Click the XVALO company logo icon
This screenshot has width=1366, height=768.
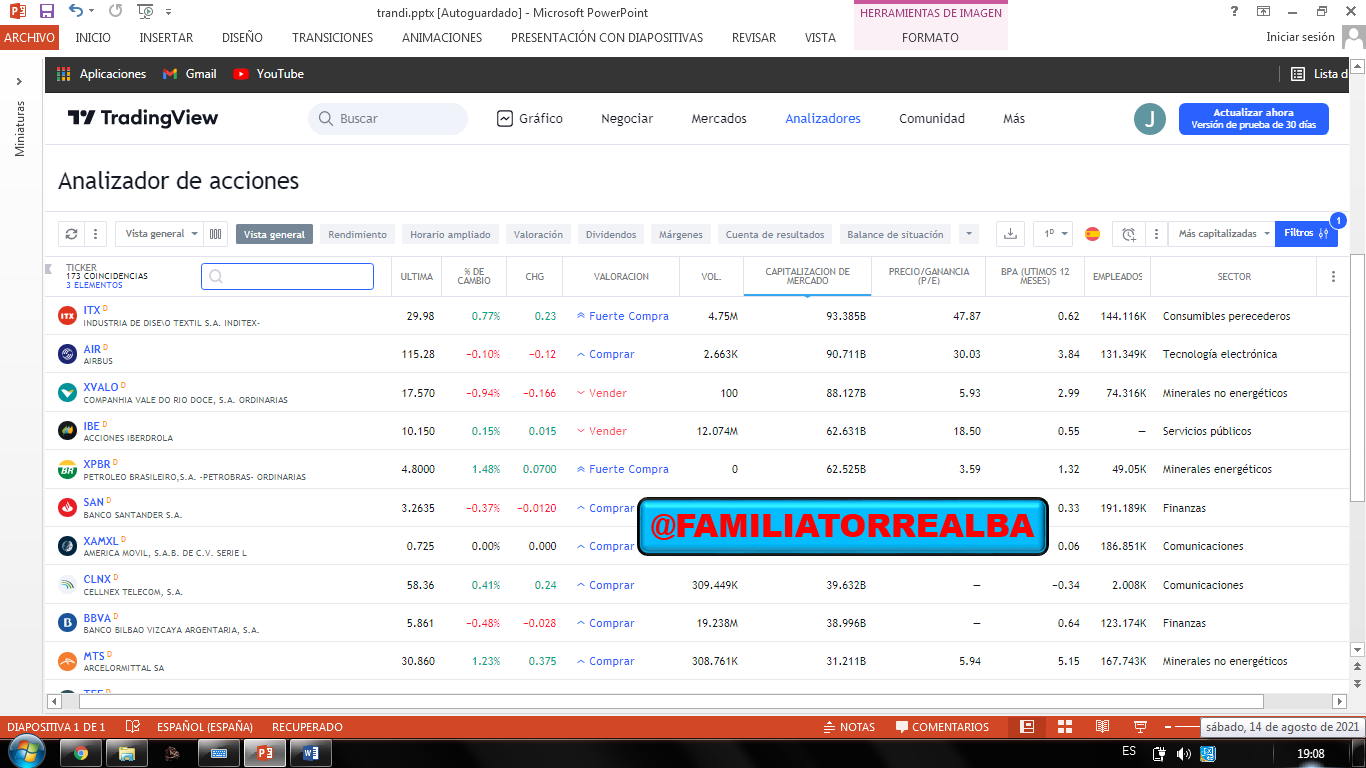tap(67, 393)
